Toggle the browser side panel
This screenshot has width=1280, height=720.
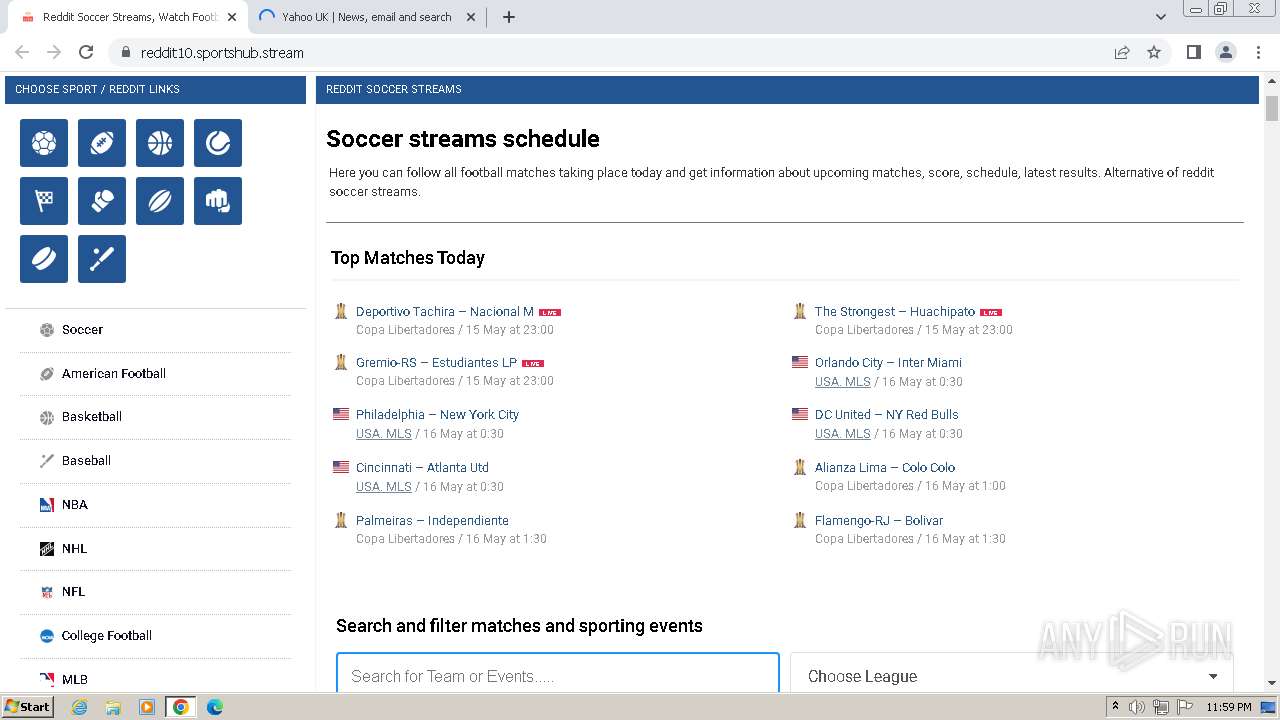pos(1193,52)
